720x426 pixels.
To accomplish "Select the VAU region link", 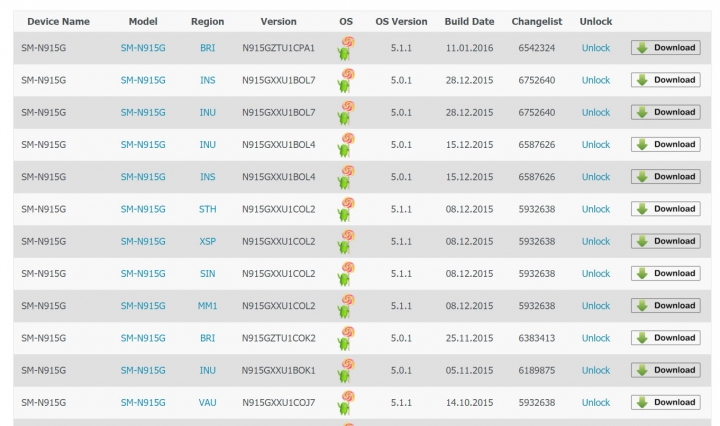I will coord(208,403).
